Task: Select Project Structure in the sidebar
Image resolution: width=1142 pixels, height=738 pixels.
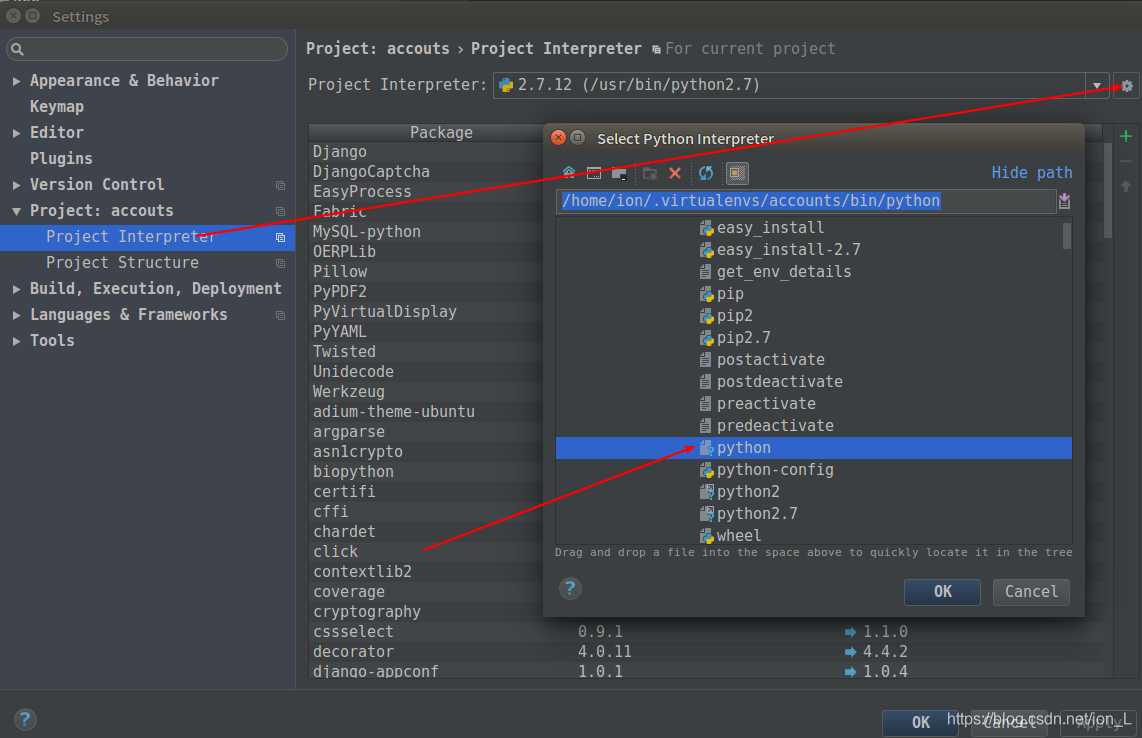Action: tap(147, 263)
